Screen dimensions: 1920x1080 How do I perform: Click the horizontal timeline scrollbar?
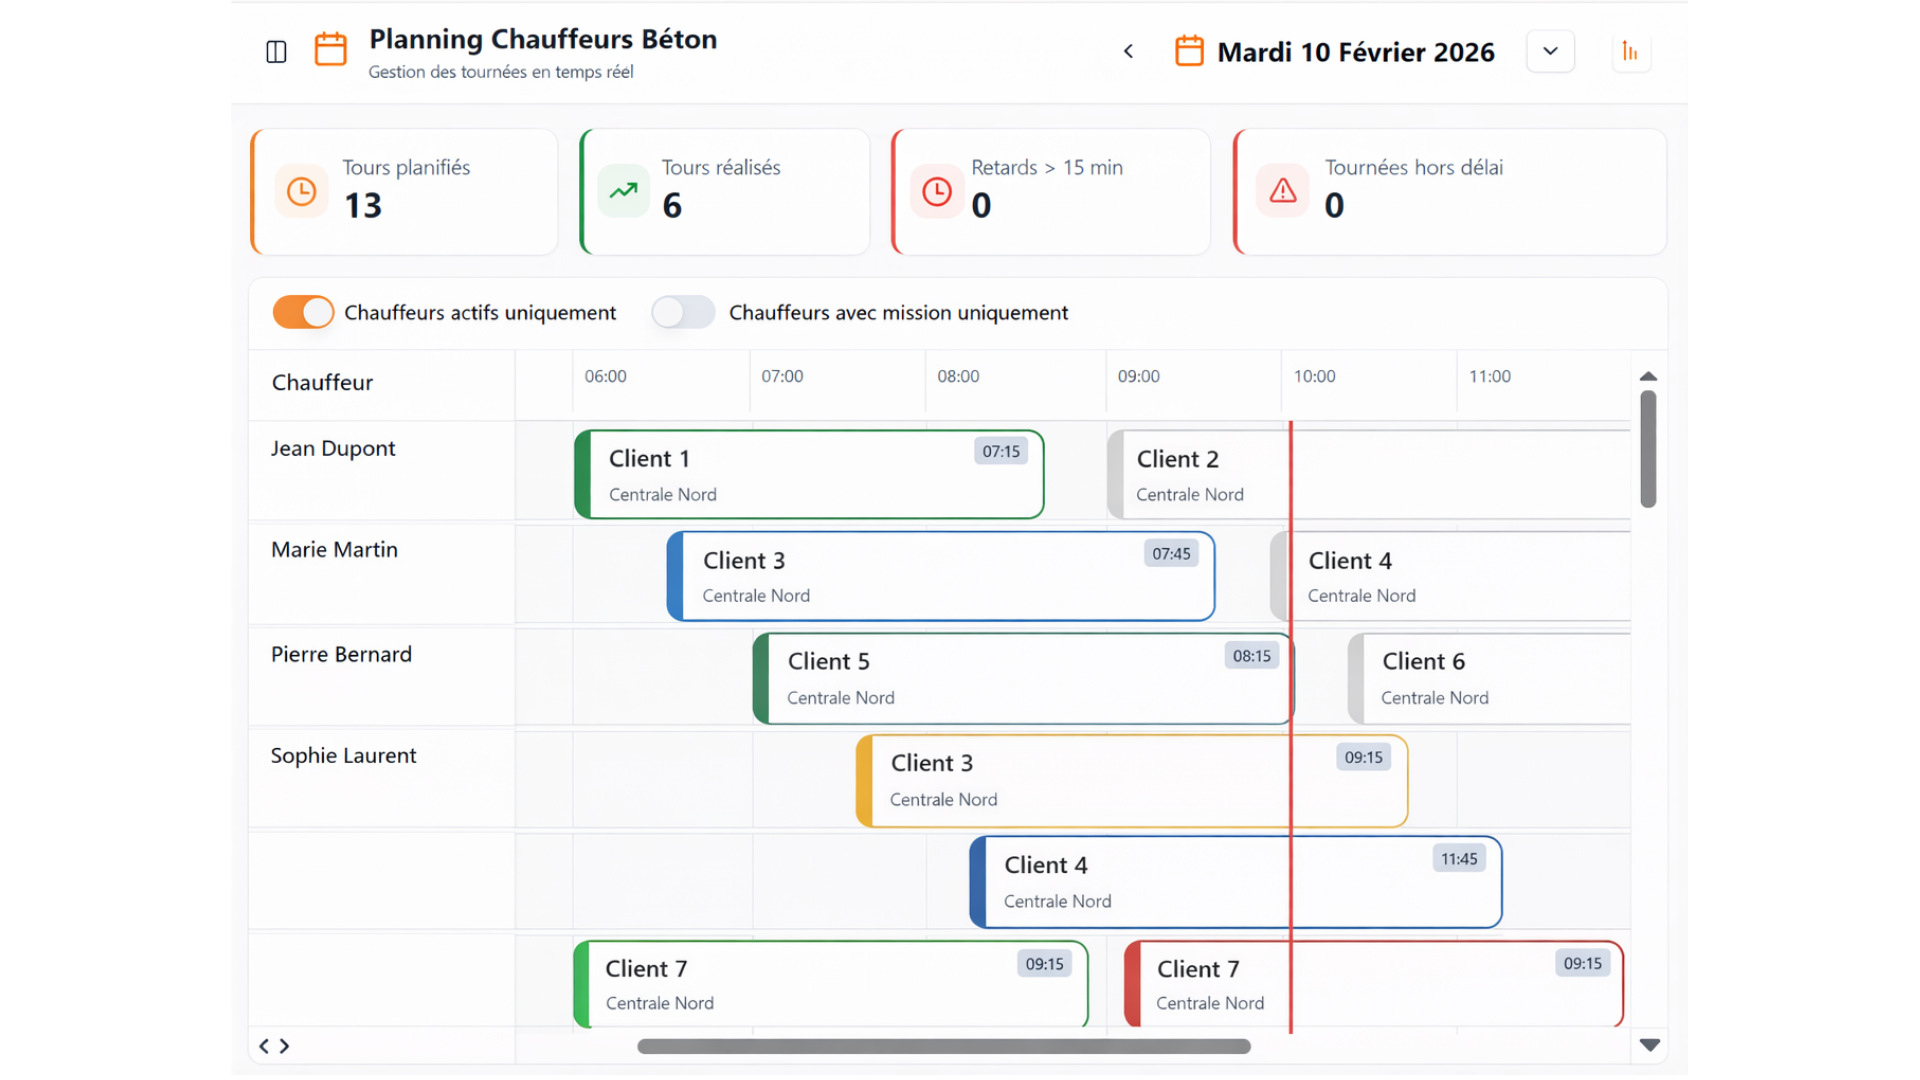943,1046
